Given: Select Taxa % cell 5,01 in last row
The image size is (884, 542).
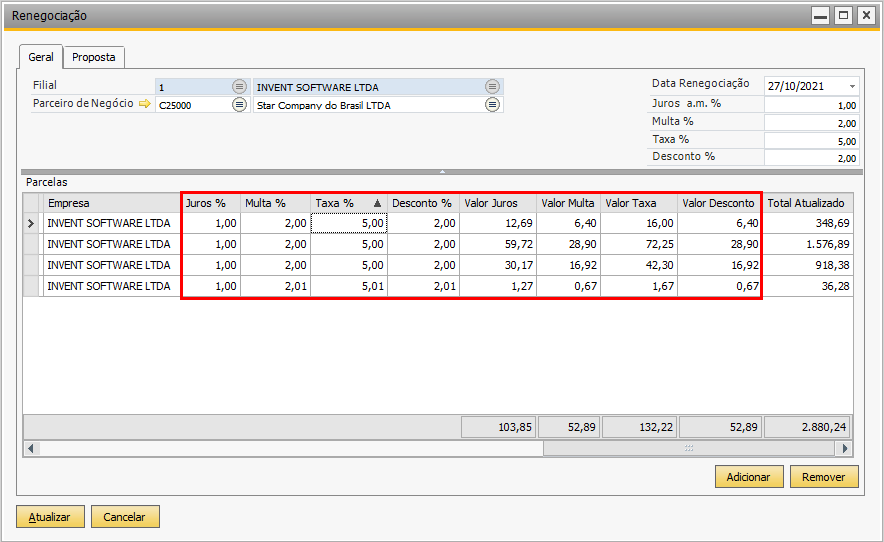Looking at the screenshot, I should pyautogui.click(x=349, y=286).
